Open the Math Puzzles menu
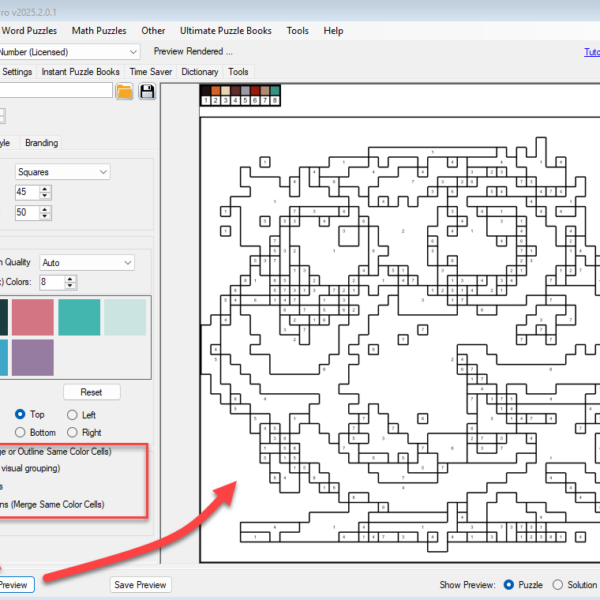 [99, 31]
